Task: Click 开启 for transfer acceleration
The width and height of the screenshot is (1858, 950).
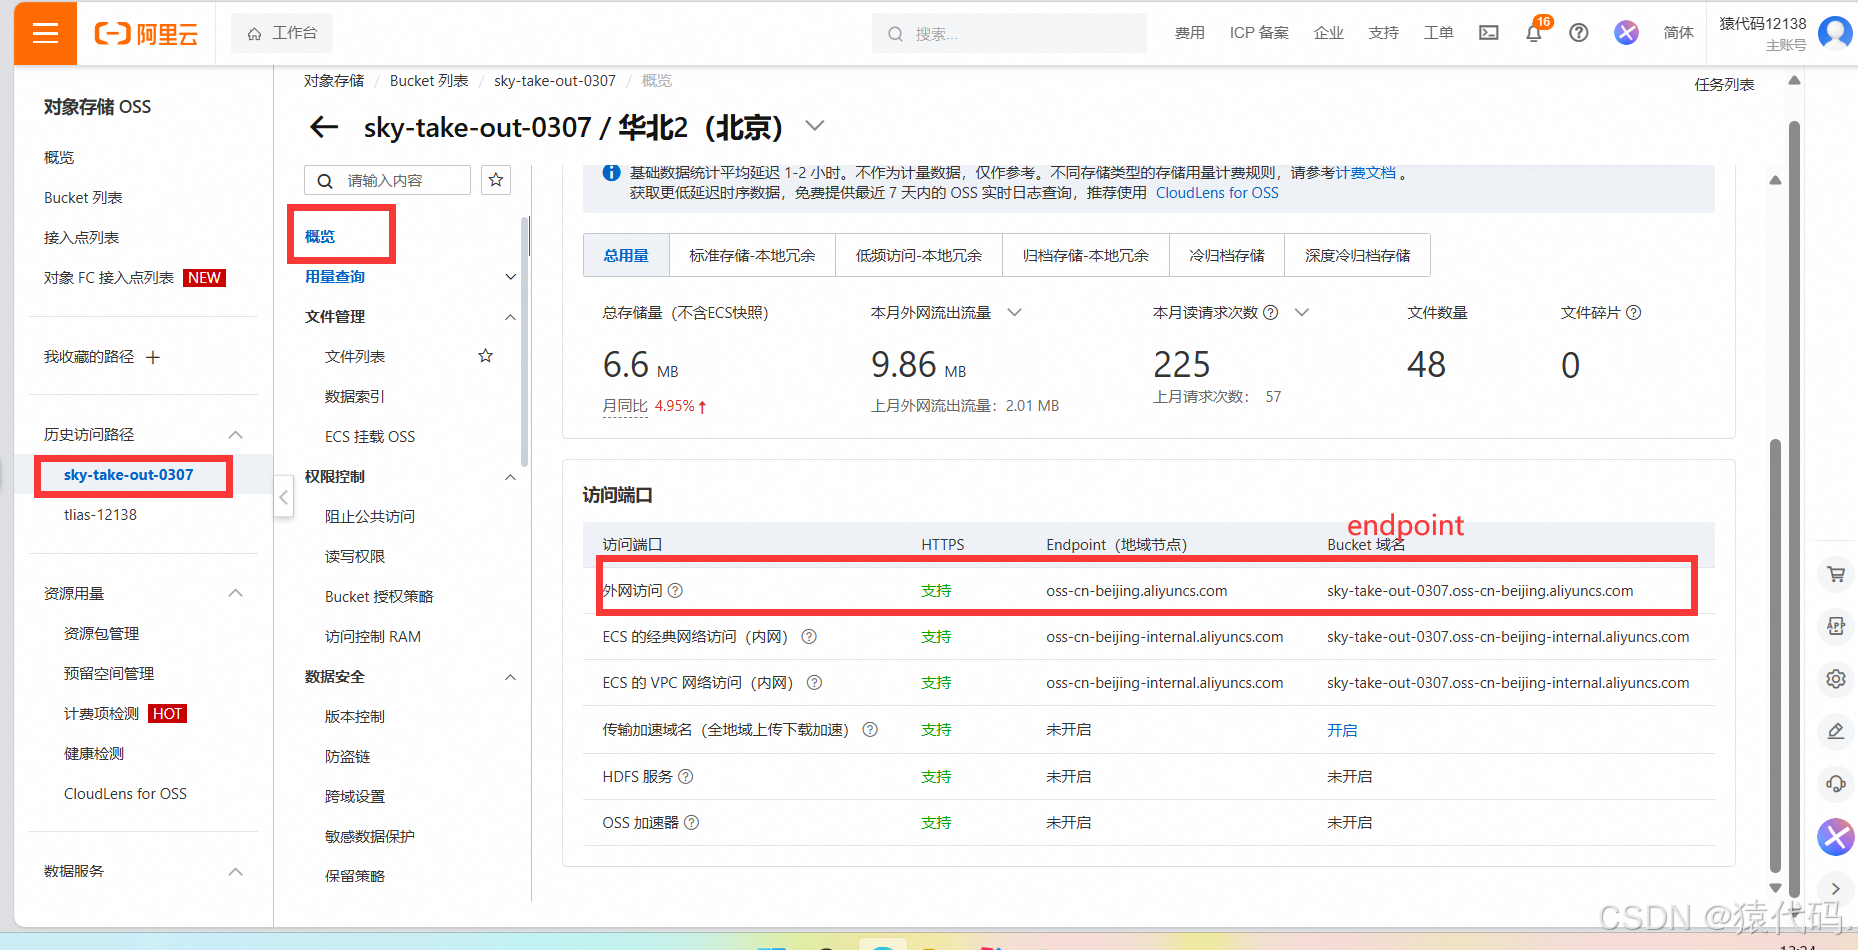Action: click(x=1342, y=731)
